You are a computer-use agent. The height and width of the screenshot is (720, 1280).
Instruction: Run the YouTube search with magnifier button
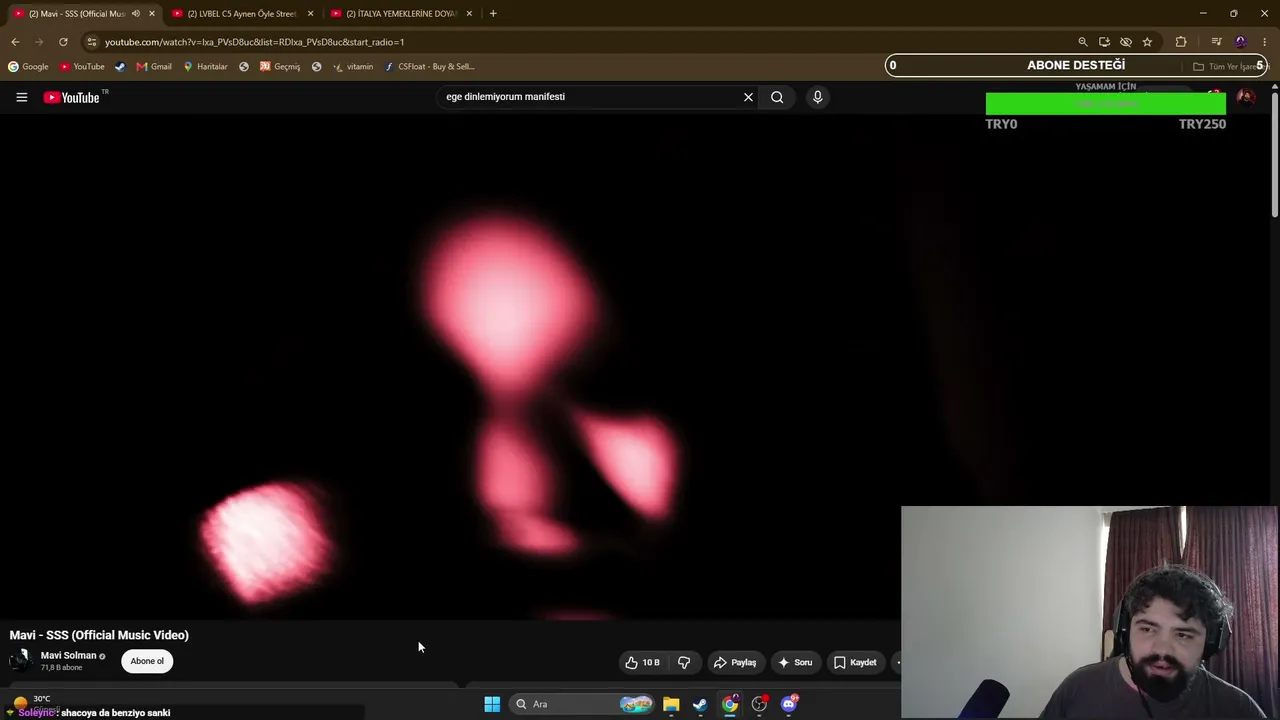[777, 97]
